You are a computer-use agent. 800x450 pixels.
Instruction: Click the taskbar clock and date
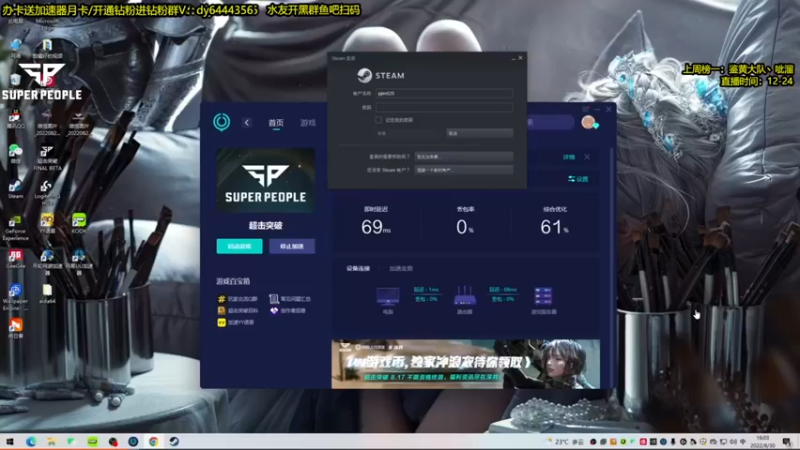[763, 441]
